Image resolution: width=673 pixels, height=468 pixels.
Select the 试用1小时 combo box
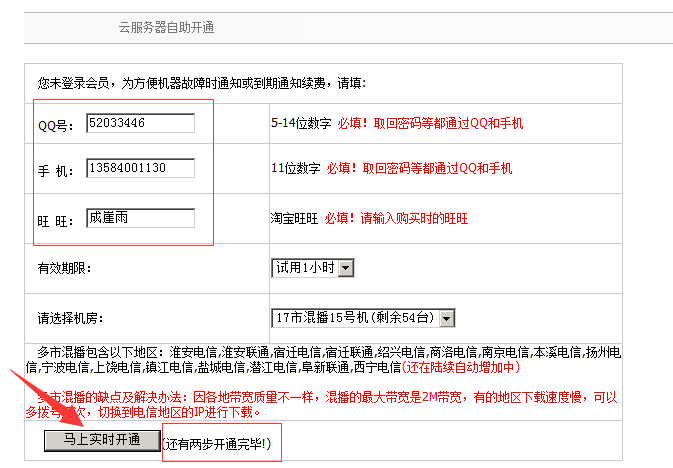click(313, 268)
